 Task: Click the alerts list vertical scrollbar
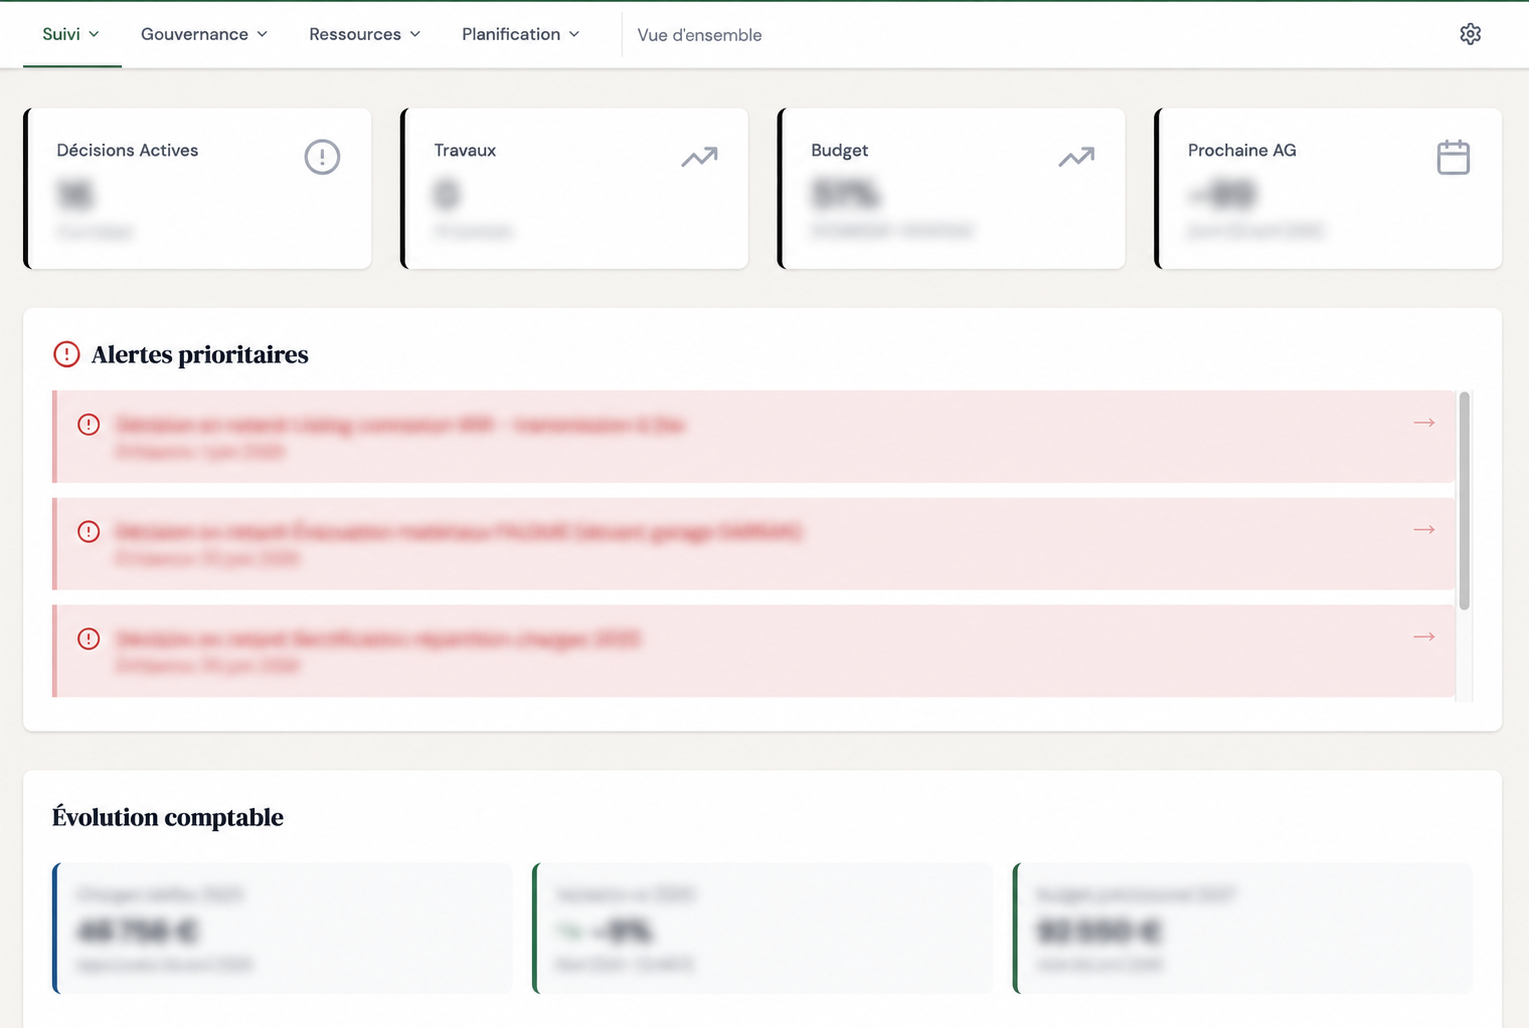pyautogui.click(x=1465, y=501)
